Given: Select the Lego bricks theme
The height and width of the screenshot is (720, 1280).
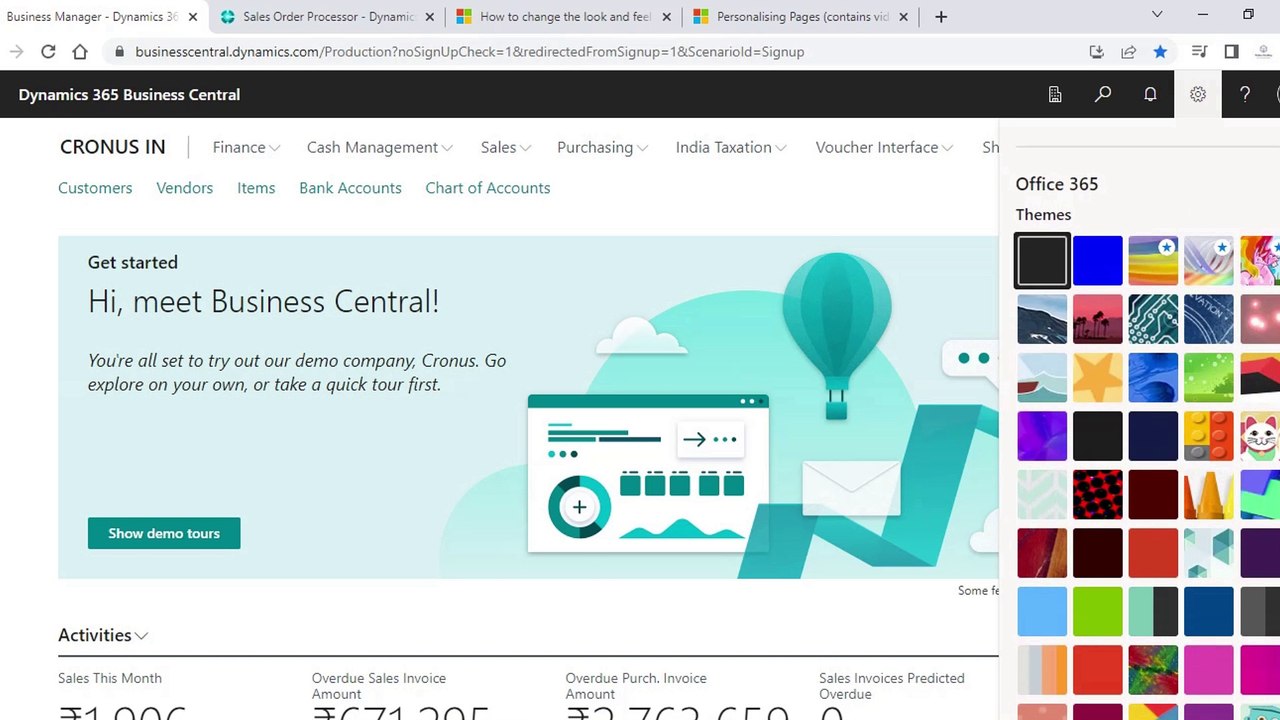Looking at the screenshot, I should pyautogui.click(x=1209, y=436).
